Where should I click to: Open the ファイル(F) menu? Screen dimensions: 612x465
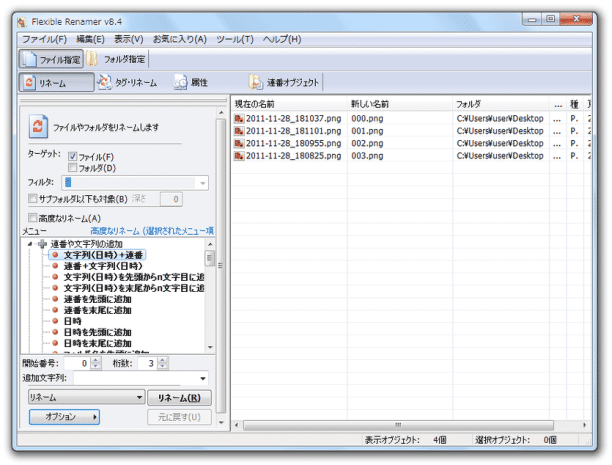[44, 39]
